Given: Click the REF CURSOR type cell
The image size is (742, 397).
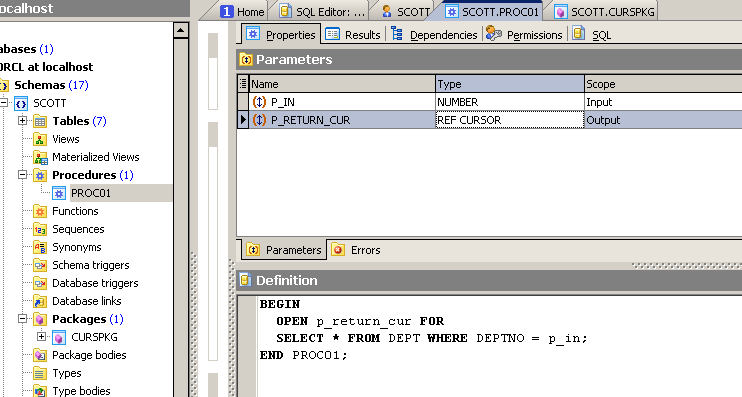Looking at the screenshot, I should (x=510, y=120).
